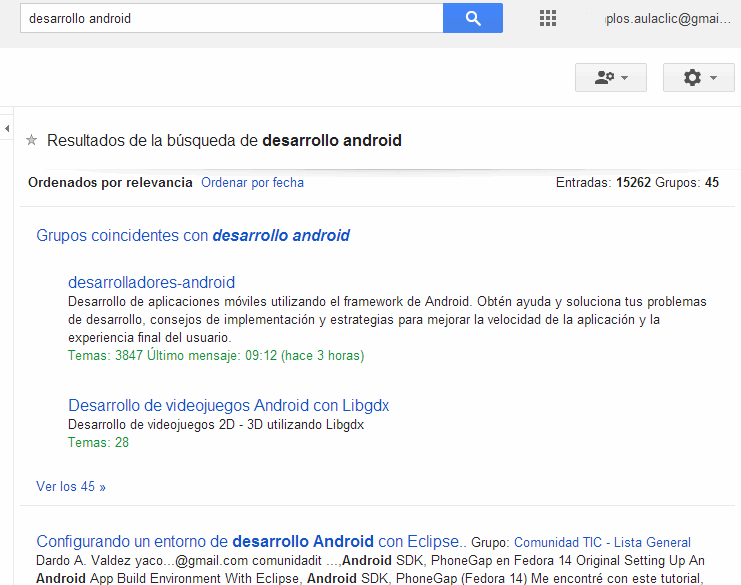
Task: Open the Google apps grid icon
Action: (x=548, y=18)
